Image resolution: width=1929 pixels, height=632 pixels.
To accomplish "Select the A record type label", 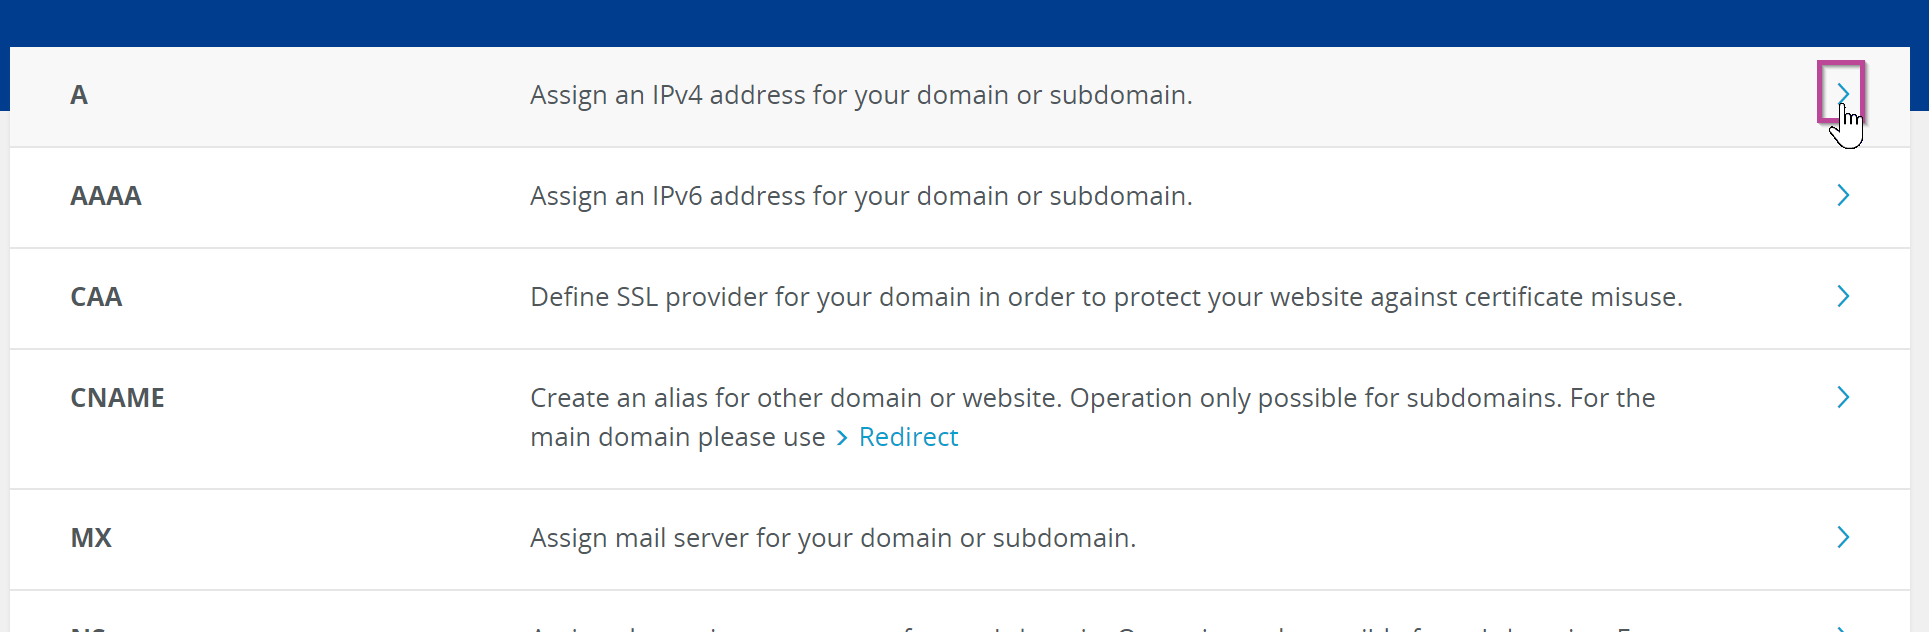I will point(79,95).
